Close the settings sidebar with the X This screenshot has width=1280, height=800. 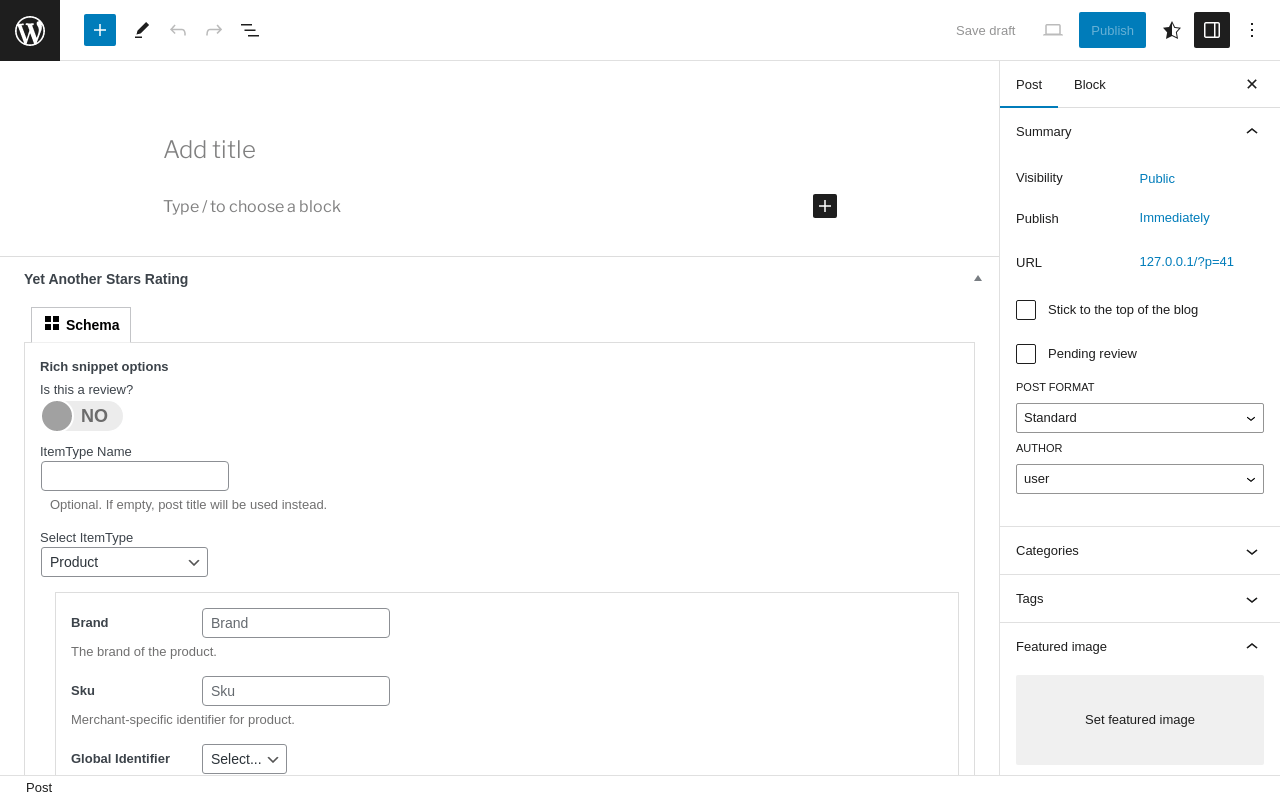(1252, 84)
